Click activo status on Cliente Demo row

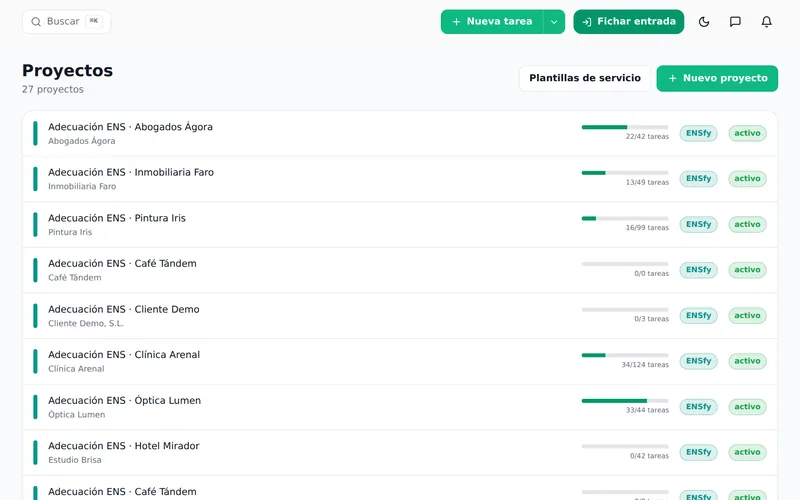pos(747,315)
